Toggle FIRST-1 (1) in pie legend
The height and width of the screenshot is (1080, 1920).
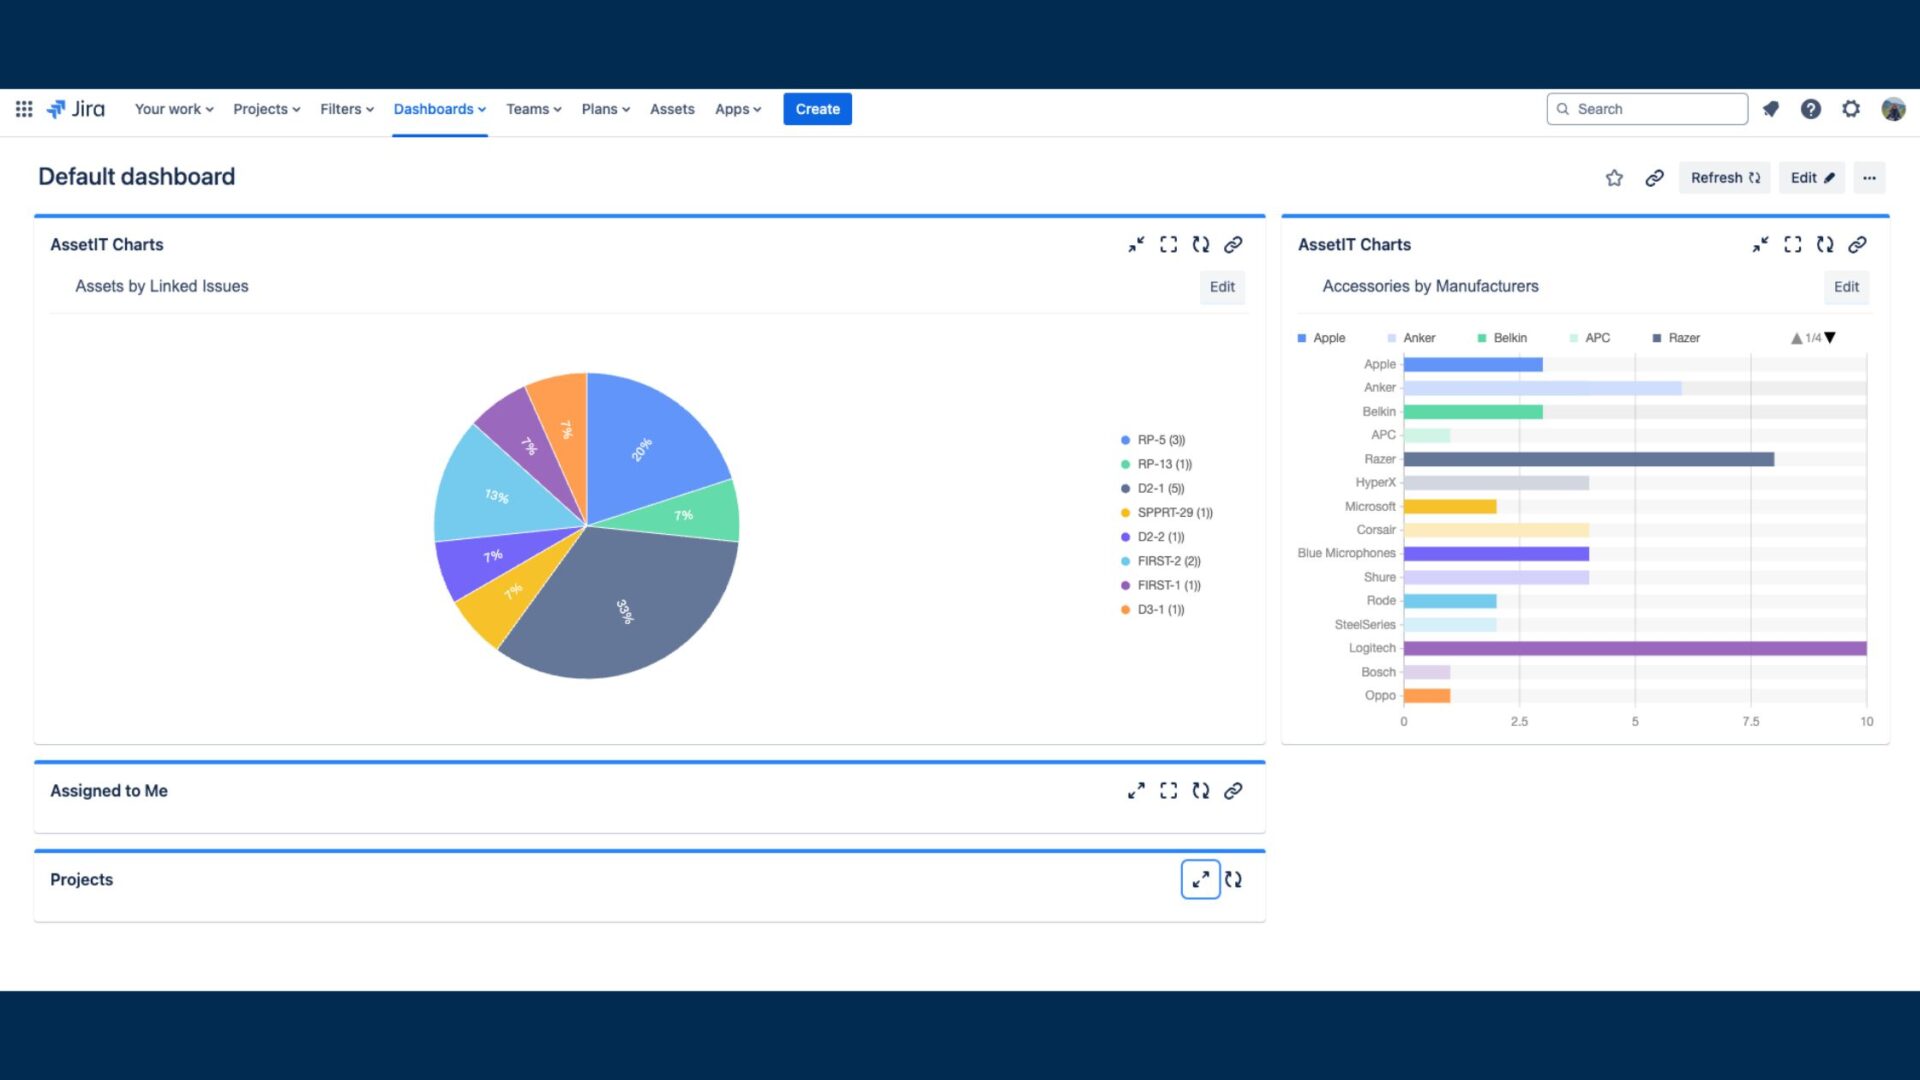tap(1161, 585)
